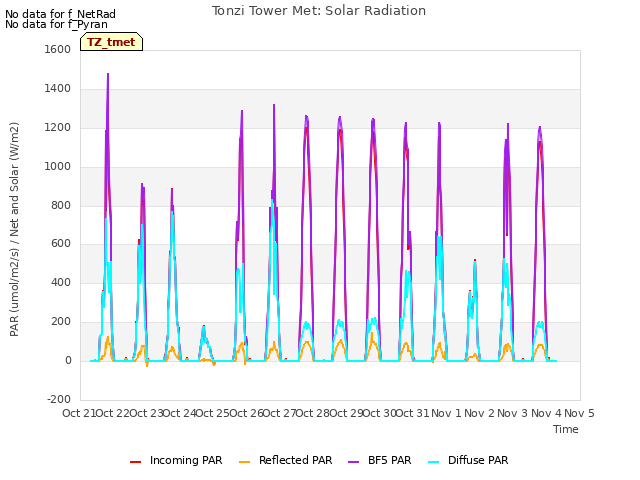
Task: Click the 1400 y-axis tick label
Action: pyautogui.click(x=58, y=88)
